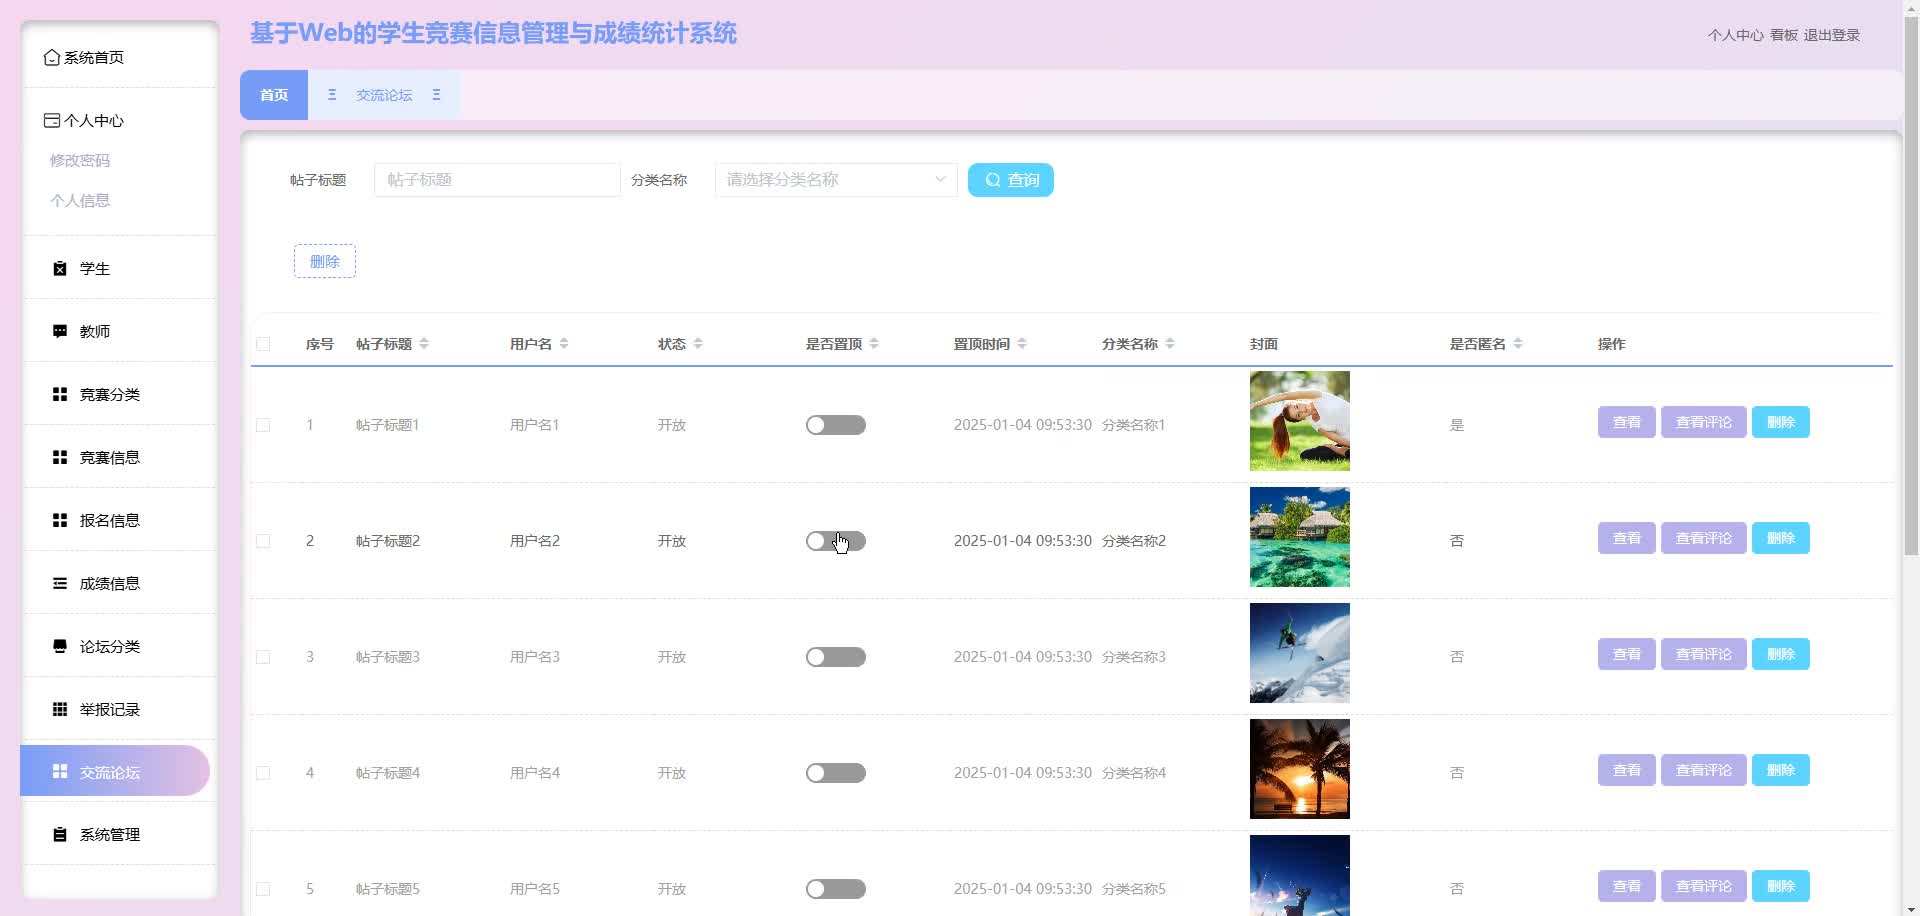Screen dimensions: 1920x916
Task: Tick the checkbox for row 2
Action: pos(263,541)
